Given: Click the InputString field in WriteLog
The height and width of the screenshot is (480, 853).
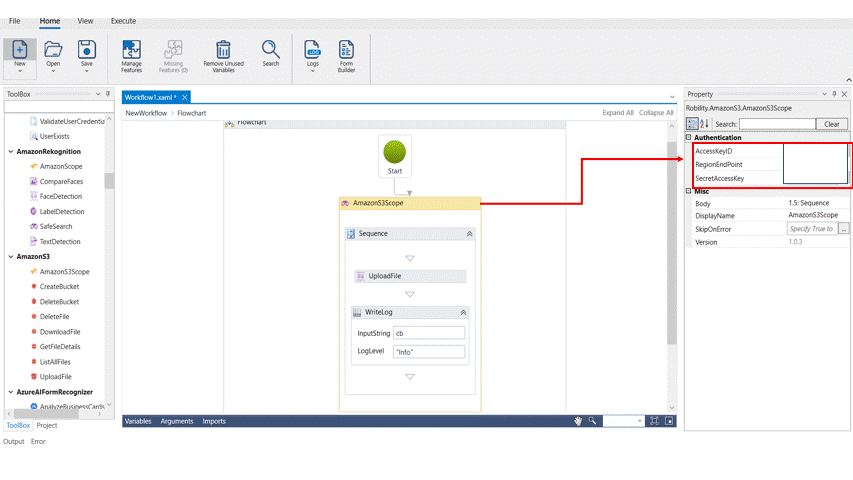Looking at the screenshot, I should pos(428,333).
